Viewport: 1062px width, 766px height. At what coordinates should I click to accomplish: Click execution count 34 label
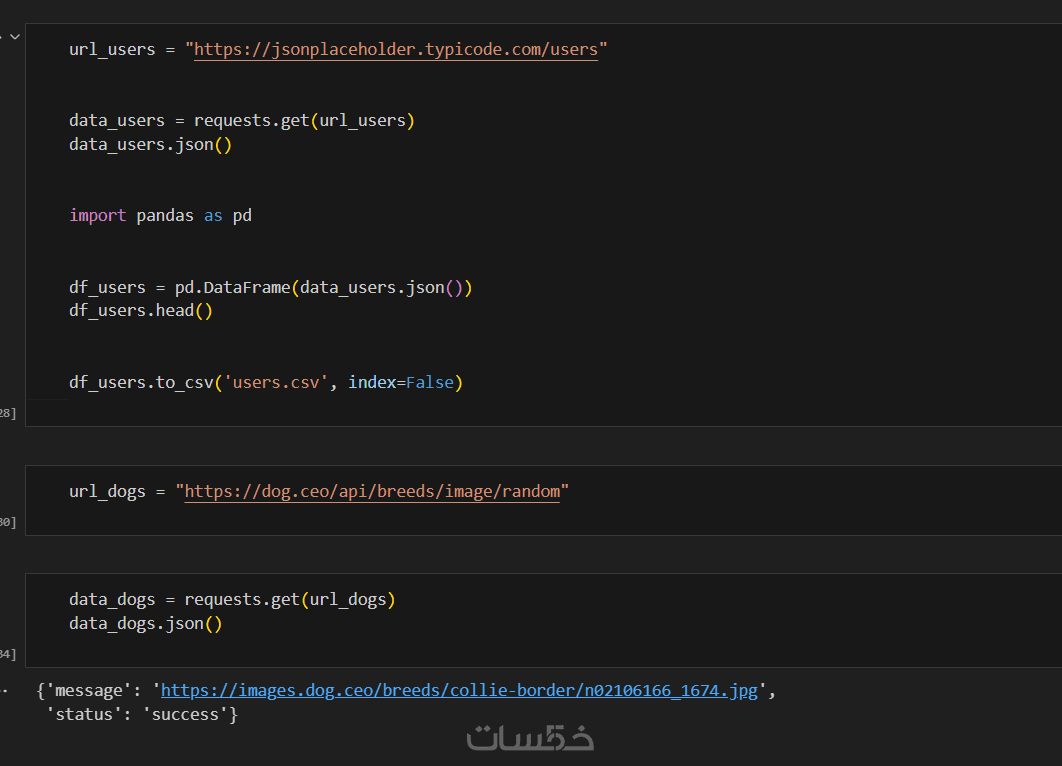8,654
